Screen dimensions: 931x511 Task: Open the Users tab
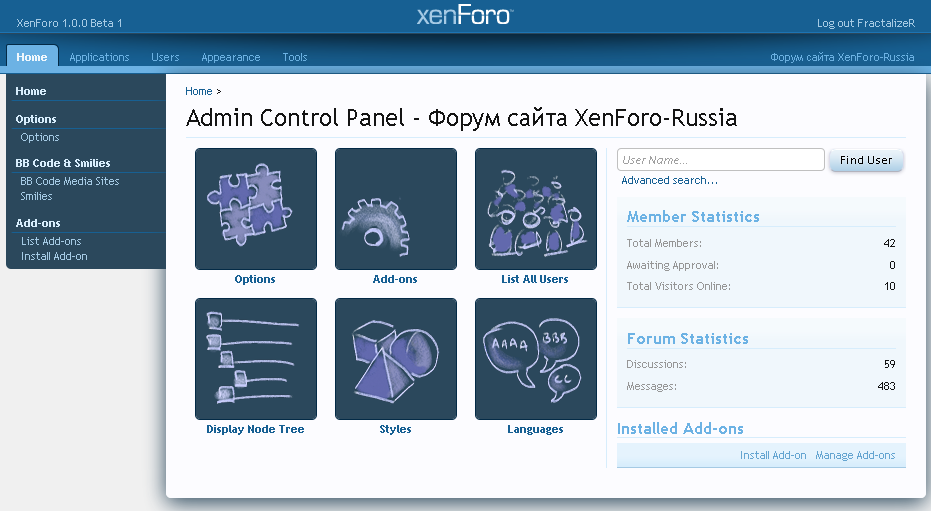[x=165, y=57]
